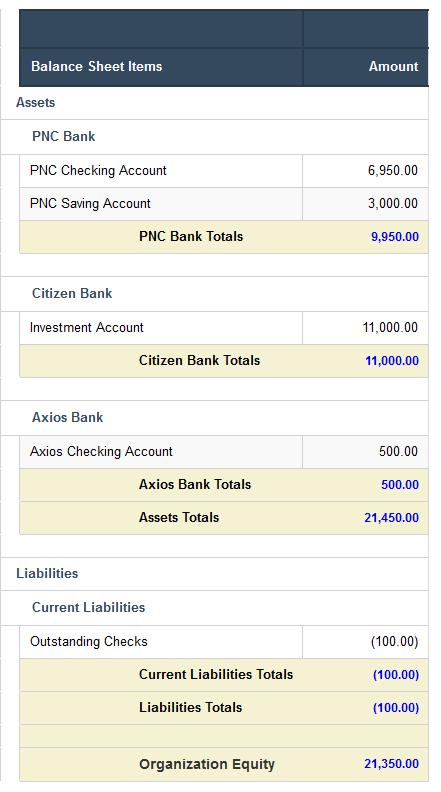Click the Amount column header
The image size is (441, 792).
coord(366,67)
